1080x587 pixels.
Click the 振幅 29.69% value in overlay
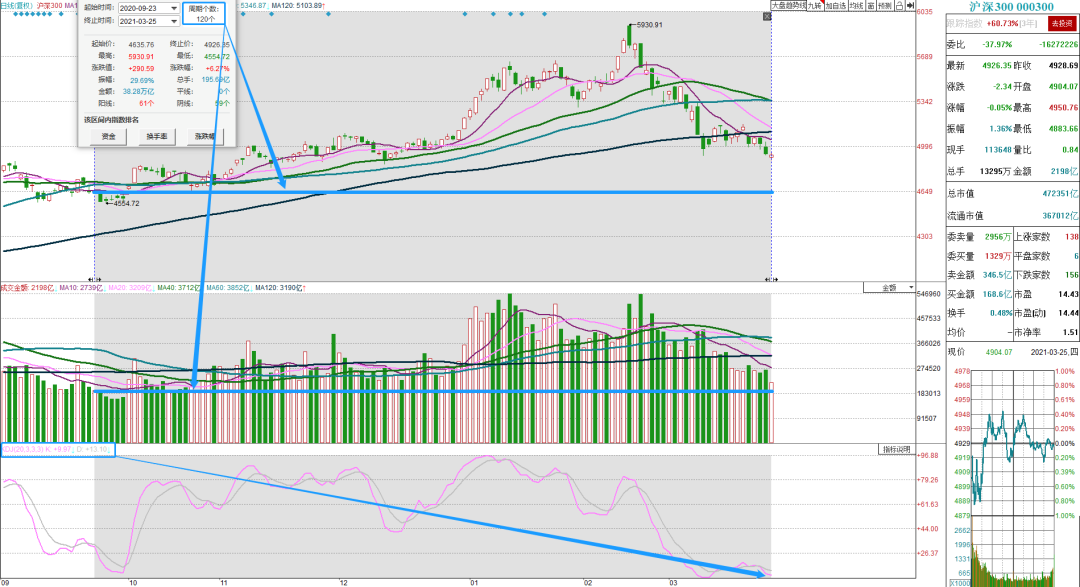(143, 80)
